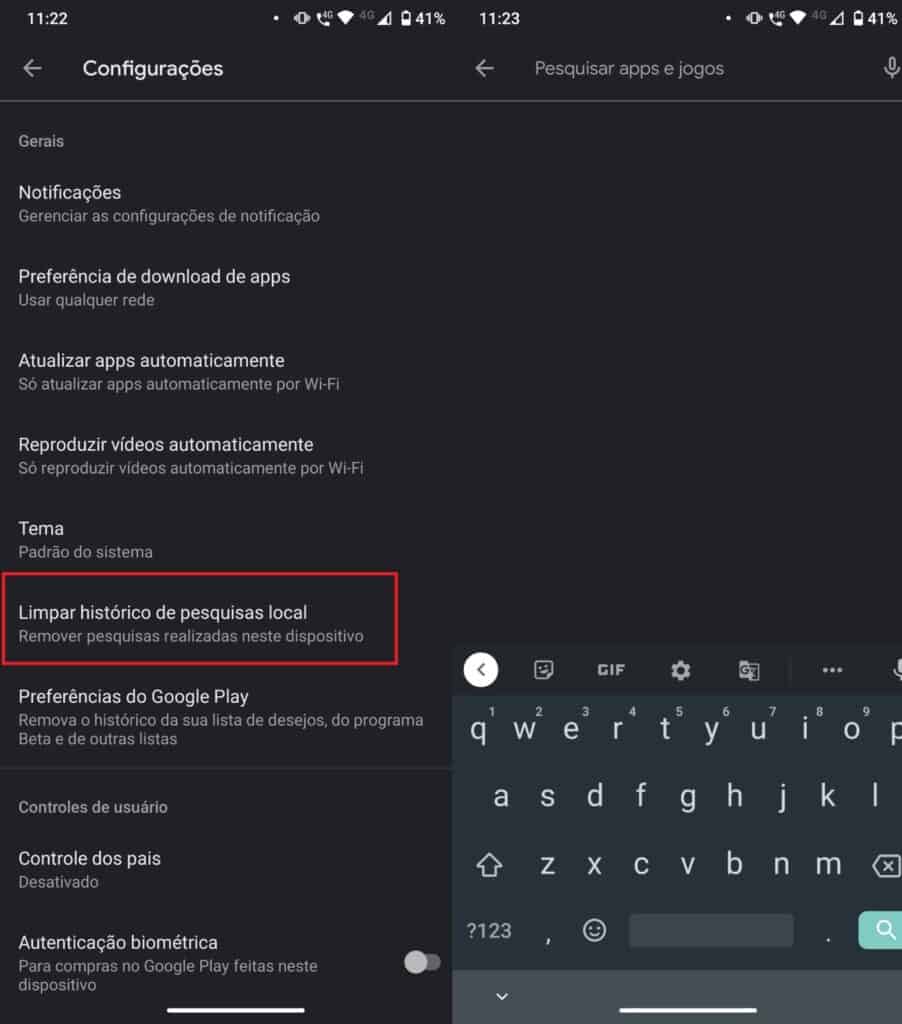Hide keyboard using down chevron
Screen dimensions: 902x1024
pos(502,996)
